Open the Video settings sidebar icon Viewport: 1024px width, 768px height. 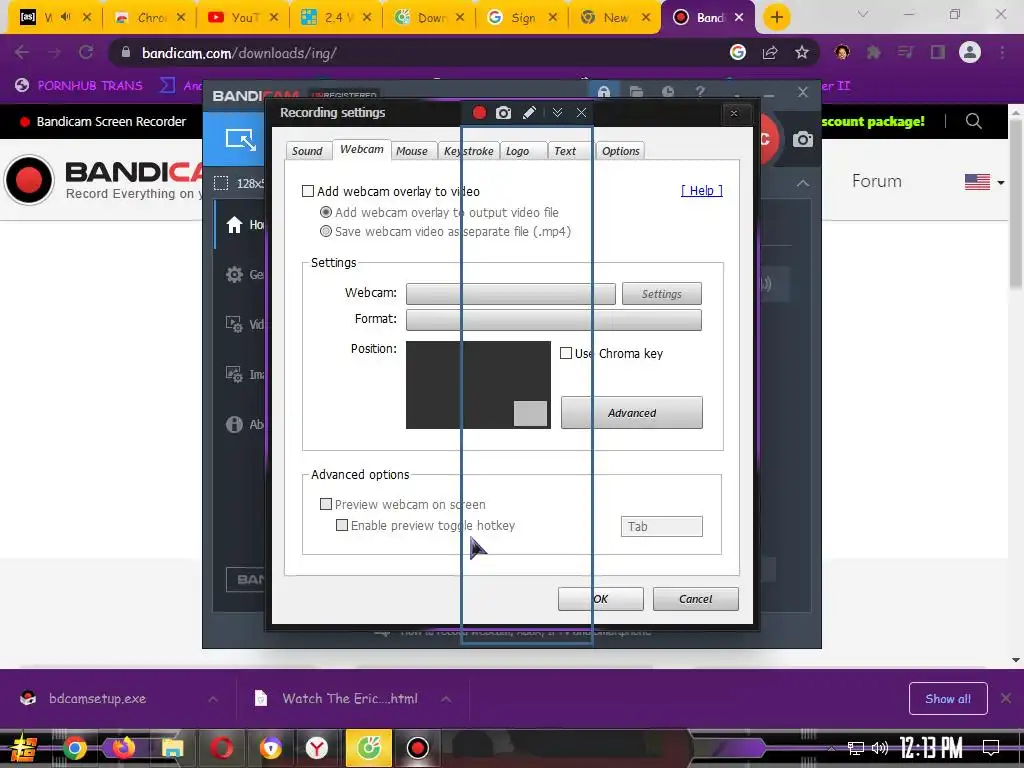point(234,324)
